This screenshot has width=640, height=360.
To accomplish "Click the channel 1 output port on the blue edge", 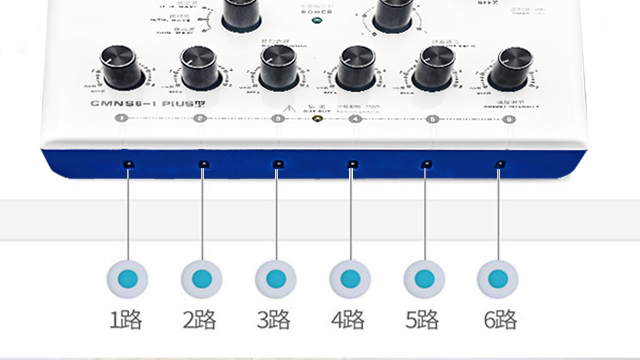I will (x=129, y=164).
